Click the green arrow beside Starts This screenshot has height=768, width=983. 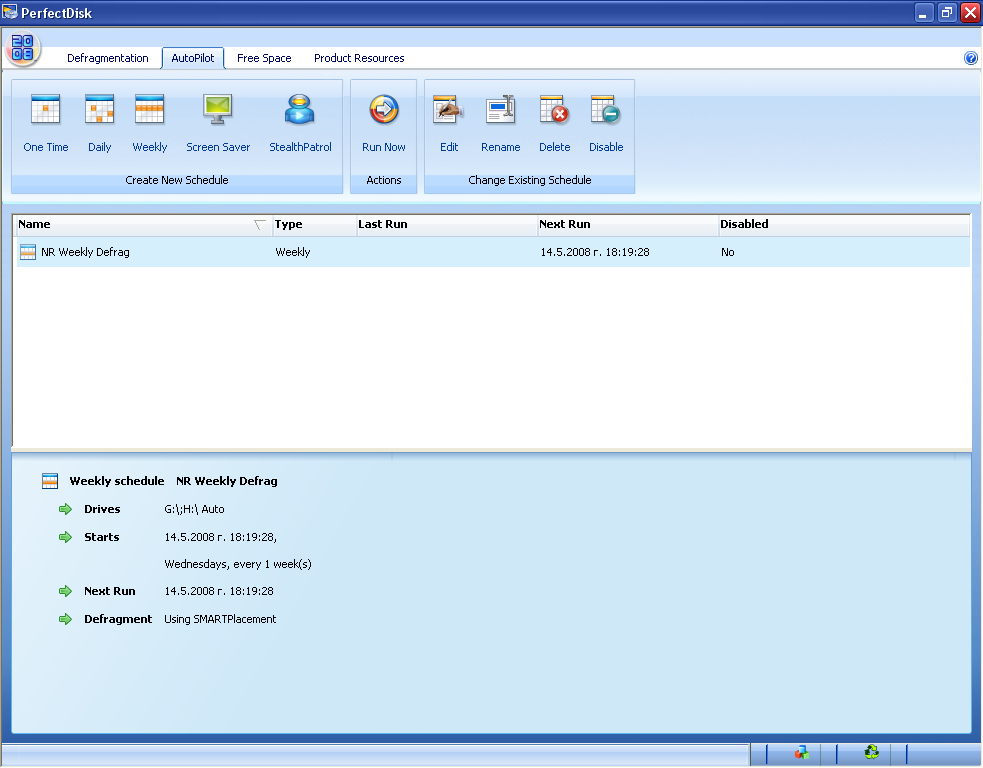click(x=65, y=537)
